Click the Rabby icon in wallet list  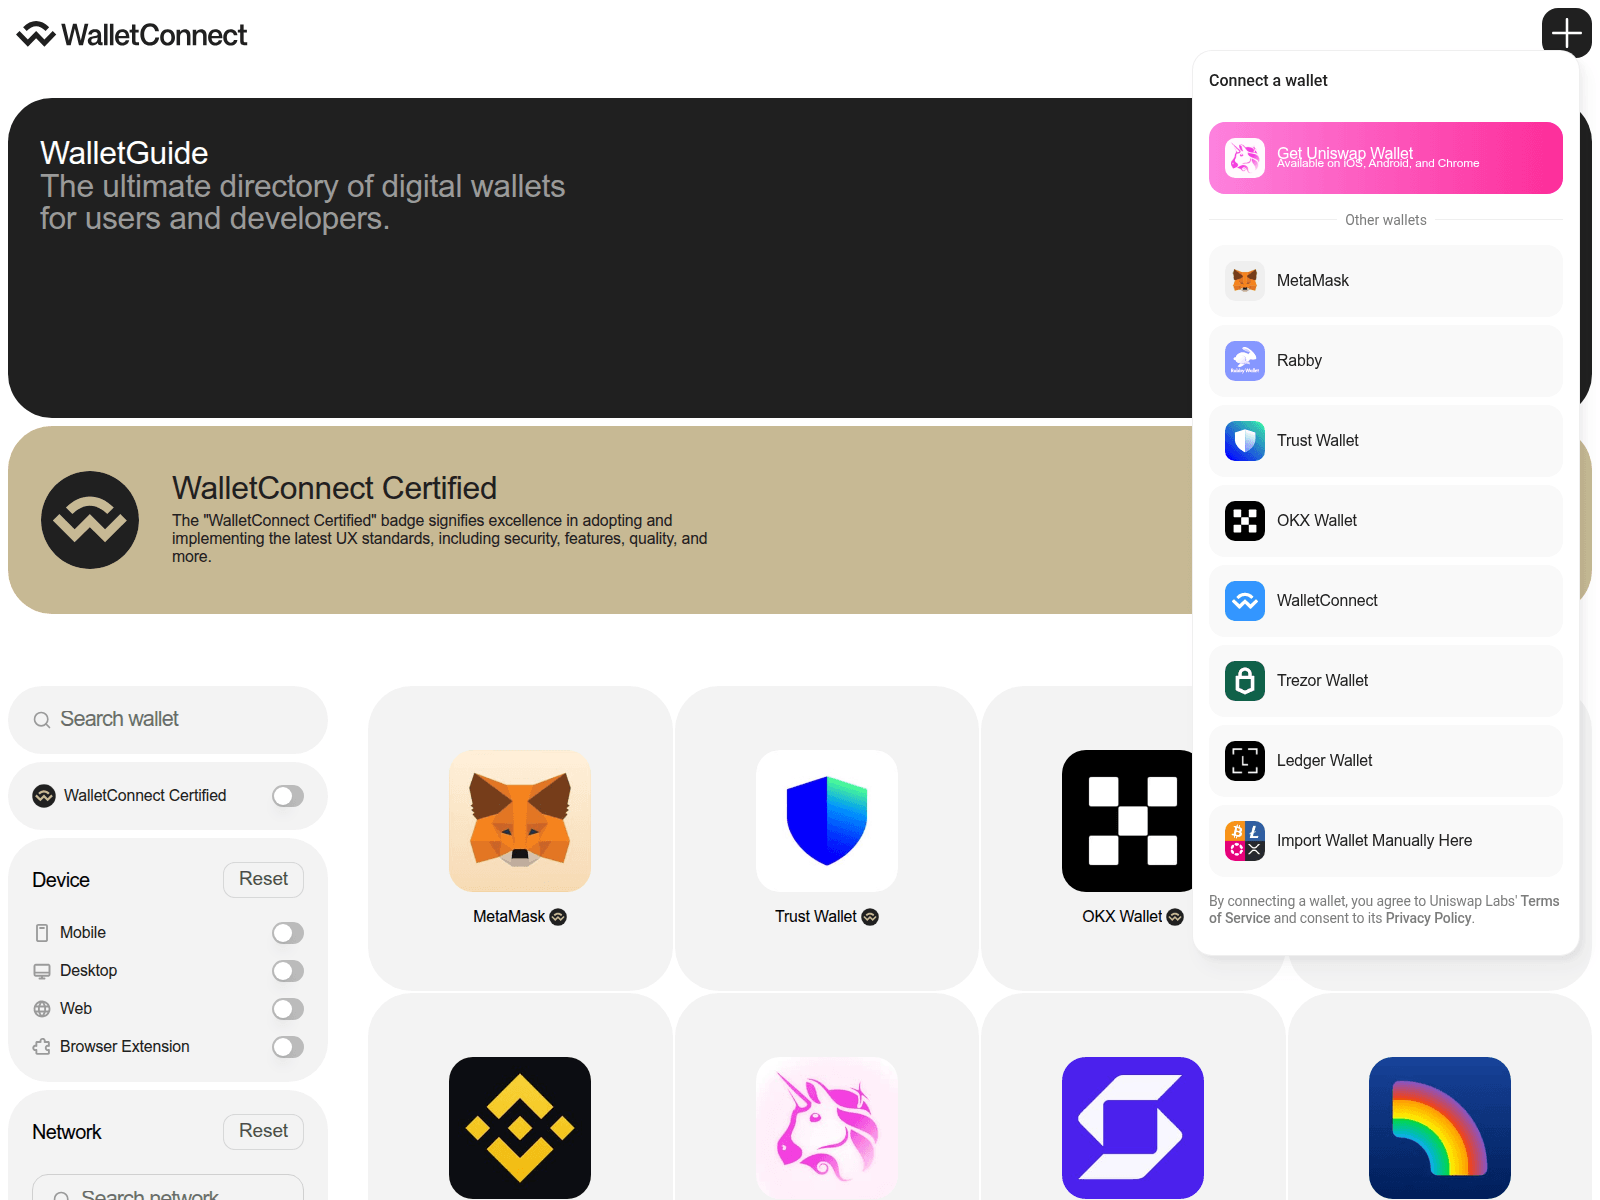(x=1245, y=361)
